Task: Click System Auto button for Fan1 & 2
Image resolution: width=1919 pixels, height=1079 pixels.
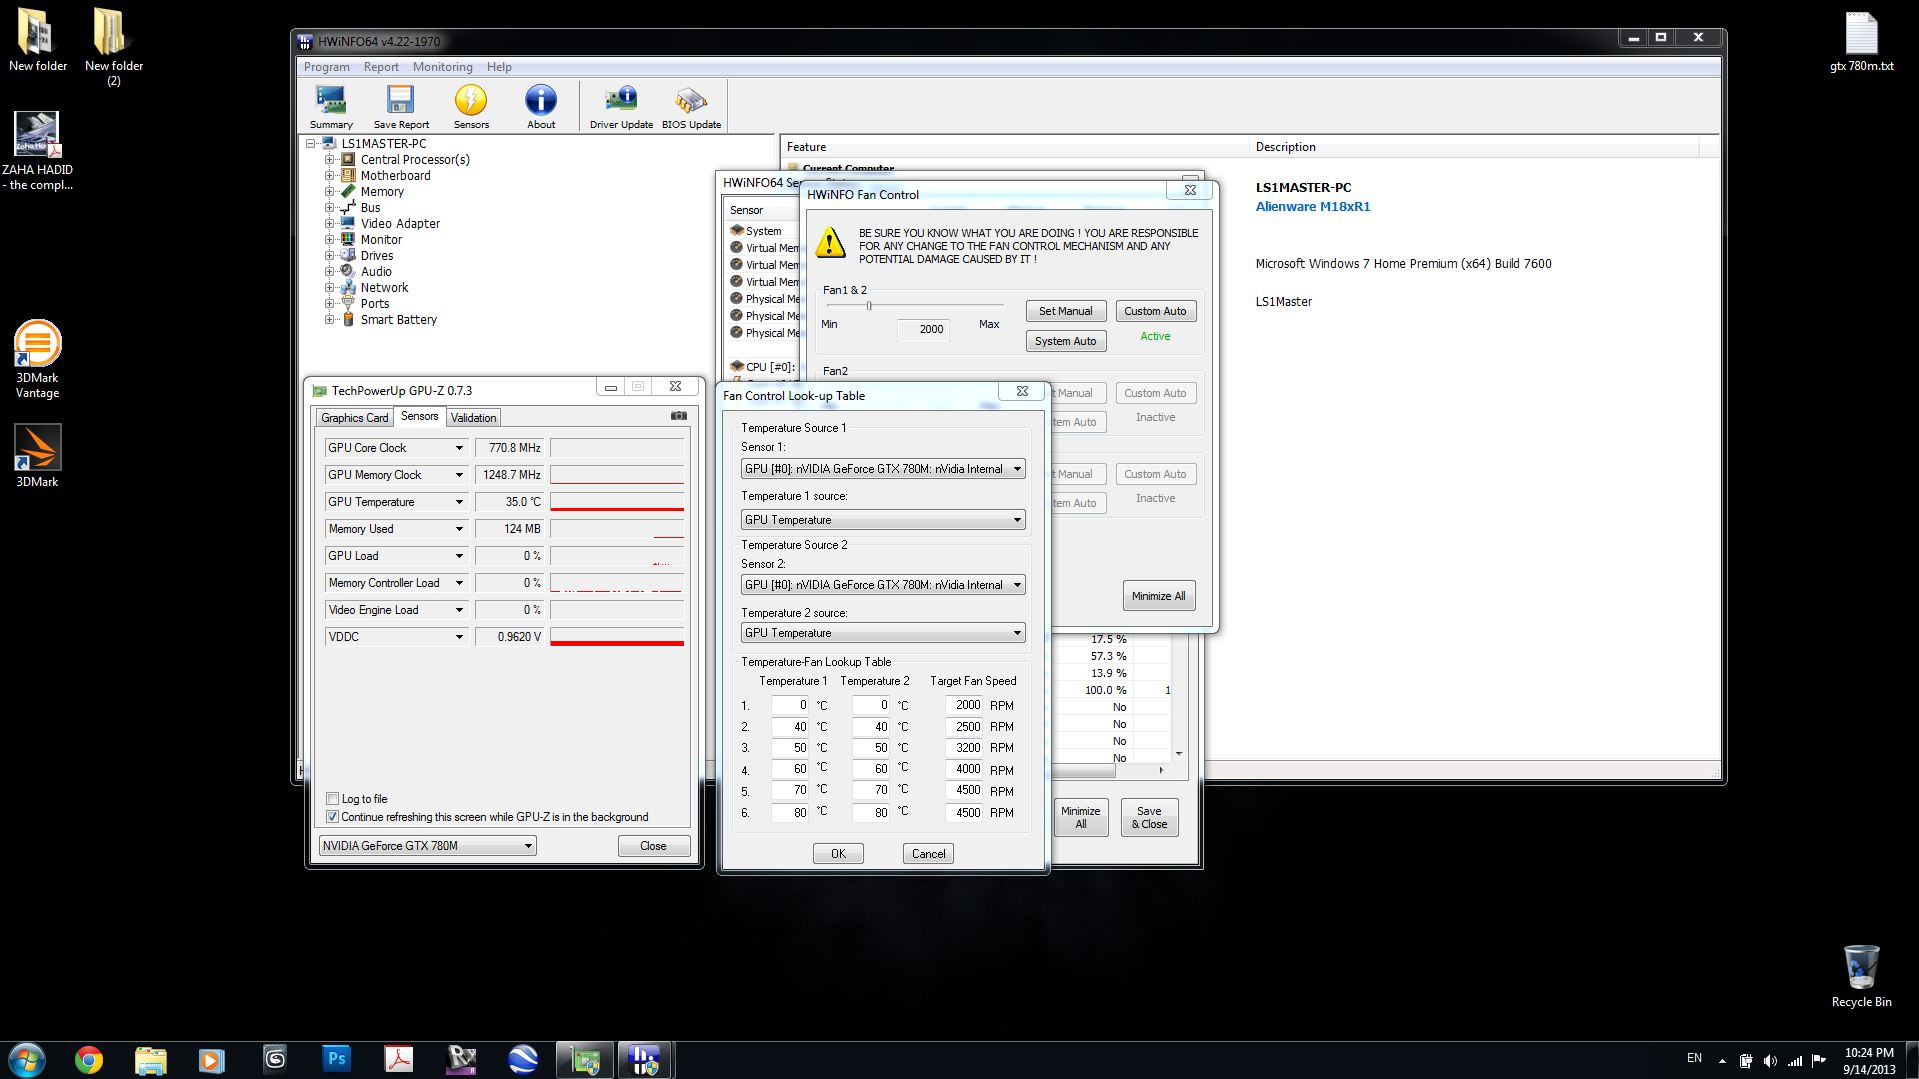Action: tap(1065, 341)
